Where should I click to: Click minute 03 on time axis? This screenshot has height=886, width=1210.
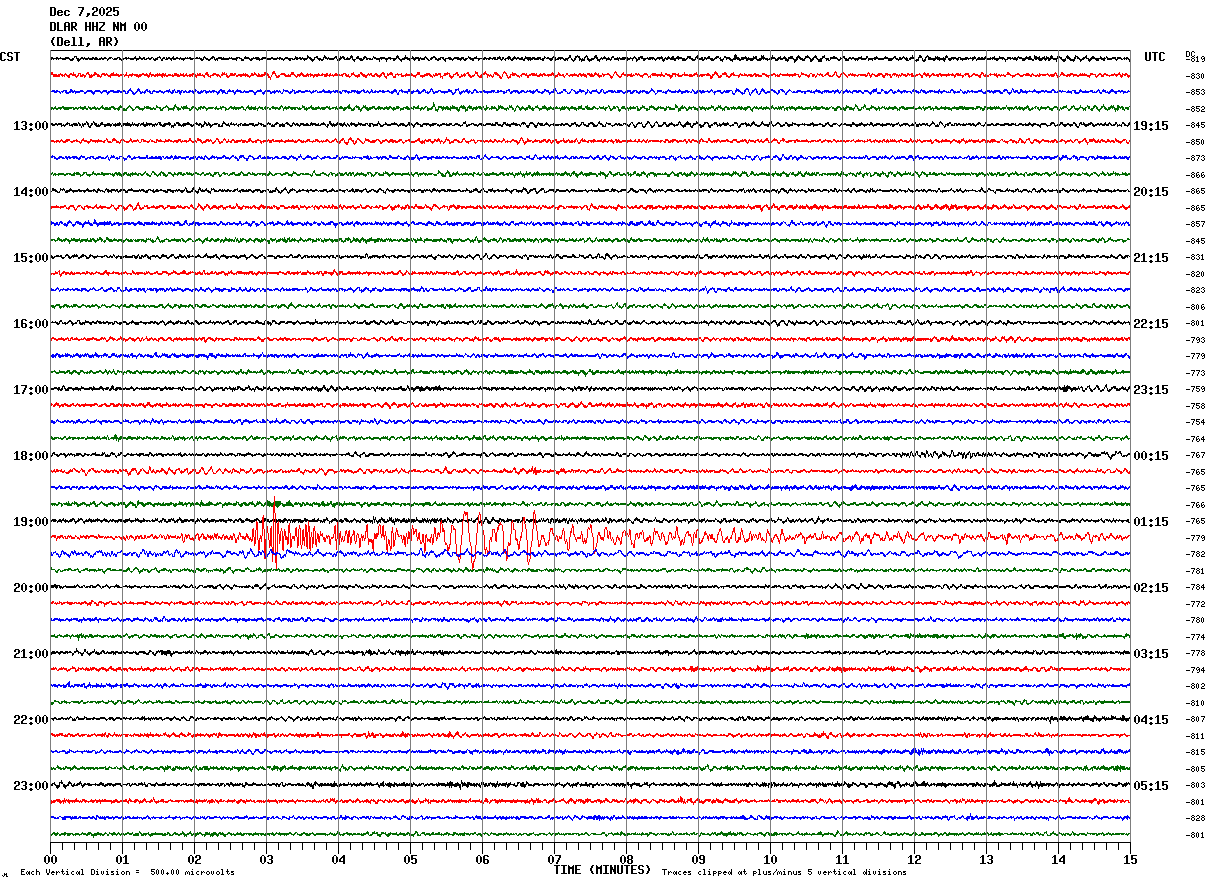pyautogui.click(x=266, y=859)
